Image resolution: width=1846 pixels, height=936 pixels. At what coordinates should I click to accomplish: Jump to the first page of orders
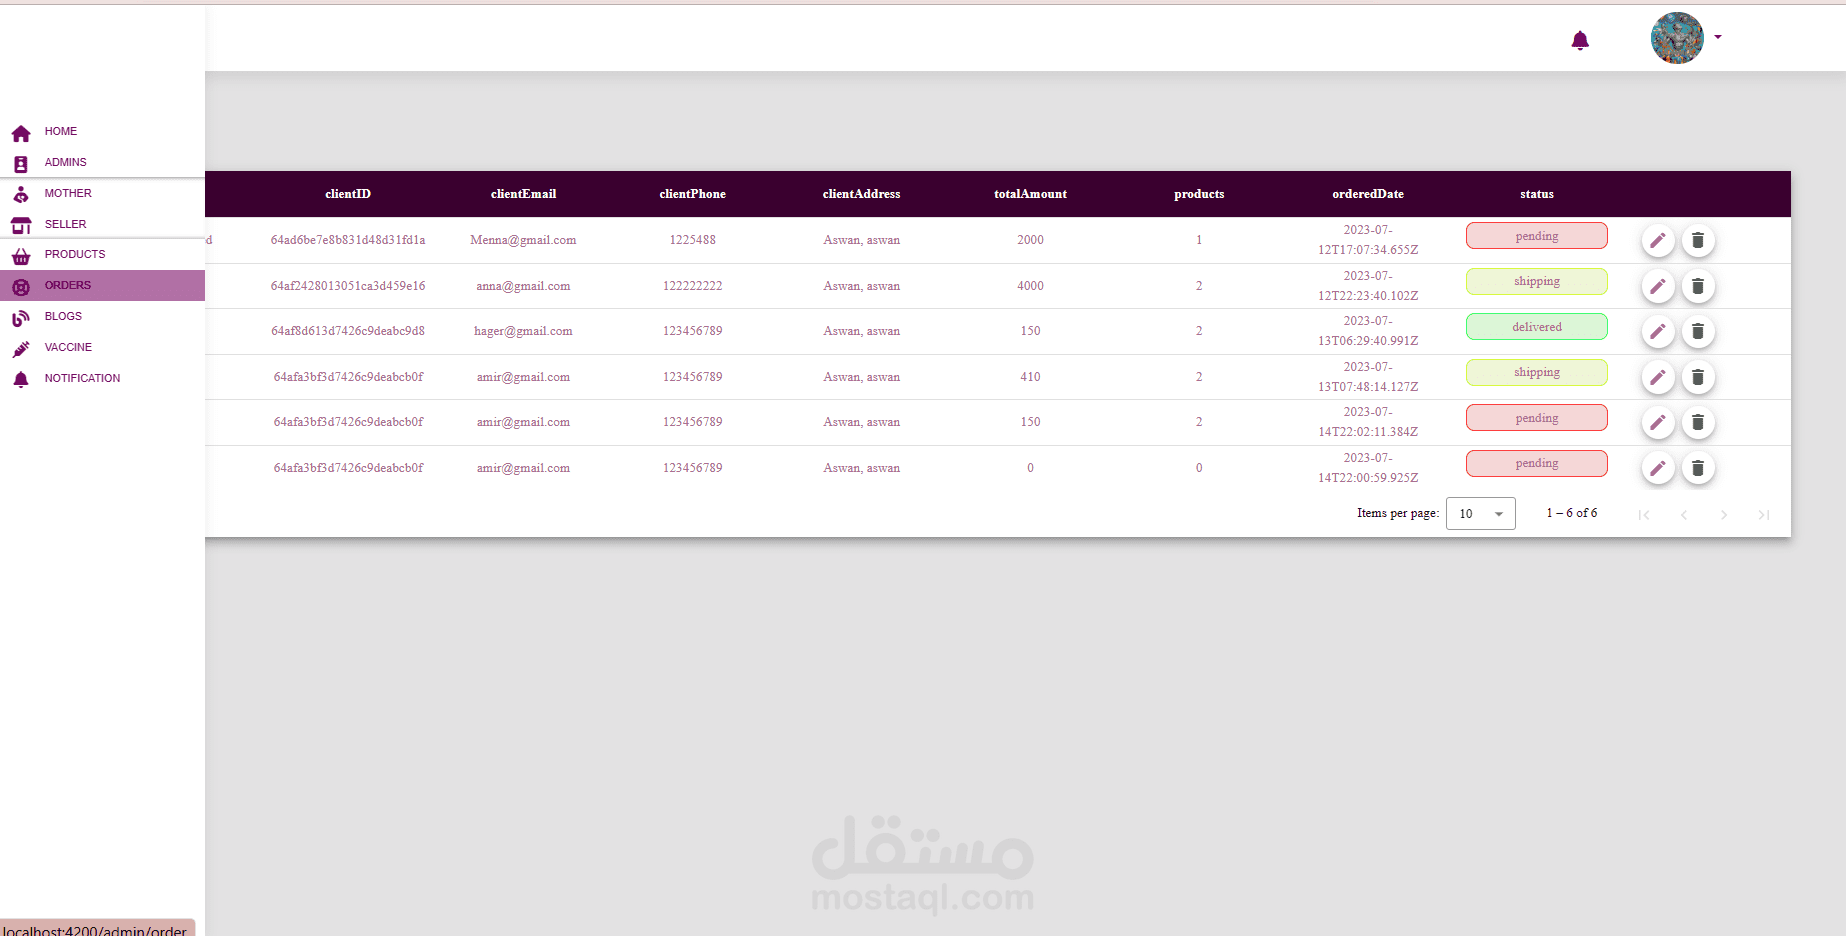(x=1644, y=515)
